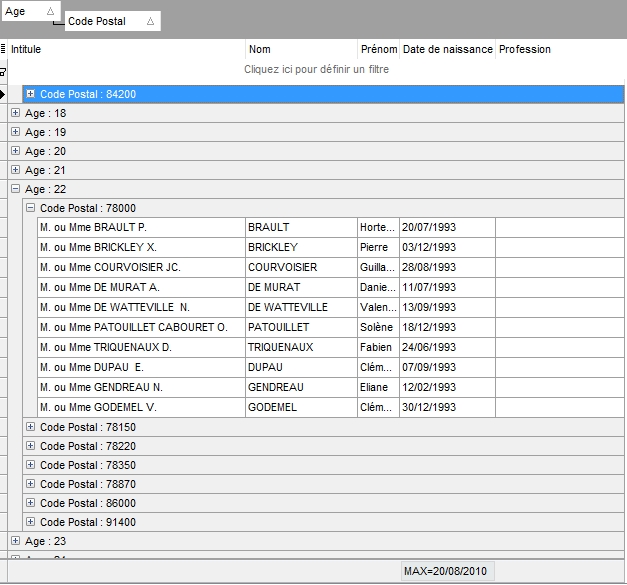Expand the Code Postal : 91400 group
Screen dimensions: 627x585
click(x=30, y=522)
